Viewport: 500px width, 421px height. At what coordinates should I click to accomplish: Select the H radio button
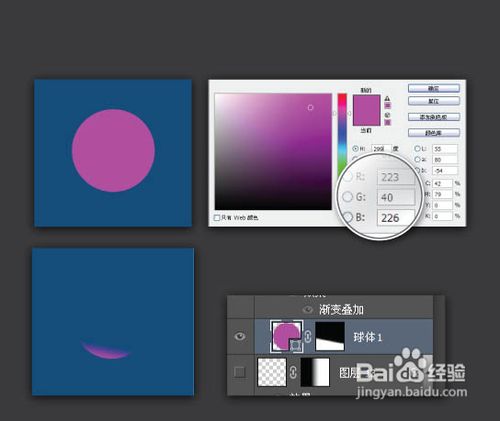355,149
